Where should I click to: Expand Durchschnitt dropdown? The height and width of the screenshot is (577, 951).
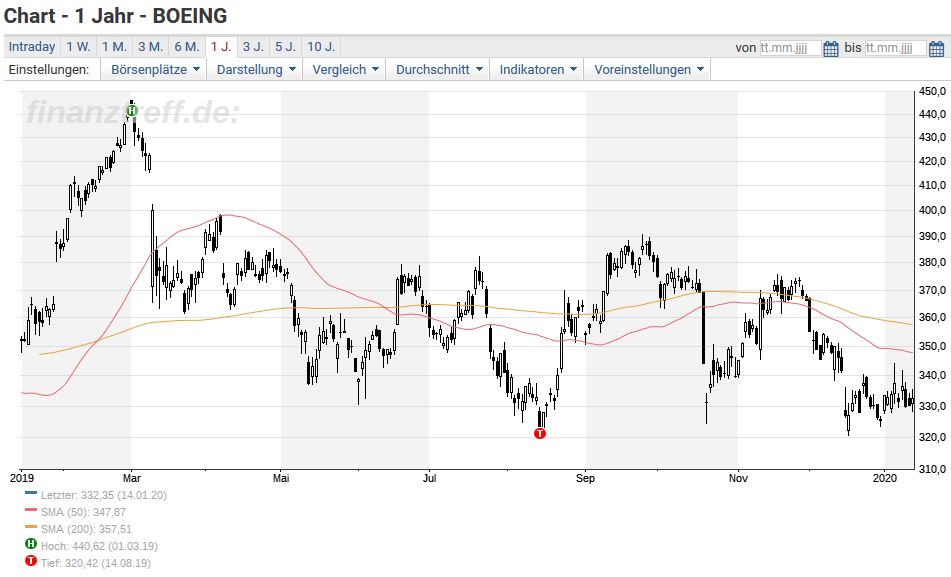(439, 70)
